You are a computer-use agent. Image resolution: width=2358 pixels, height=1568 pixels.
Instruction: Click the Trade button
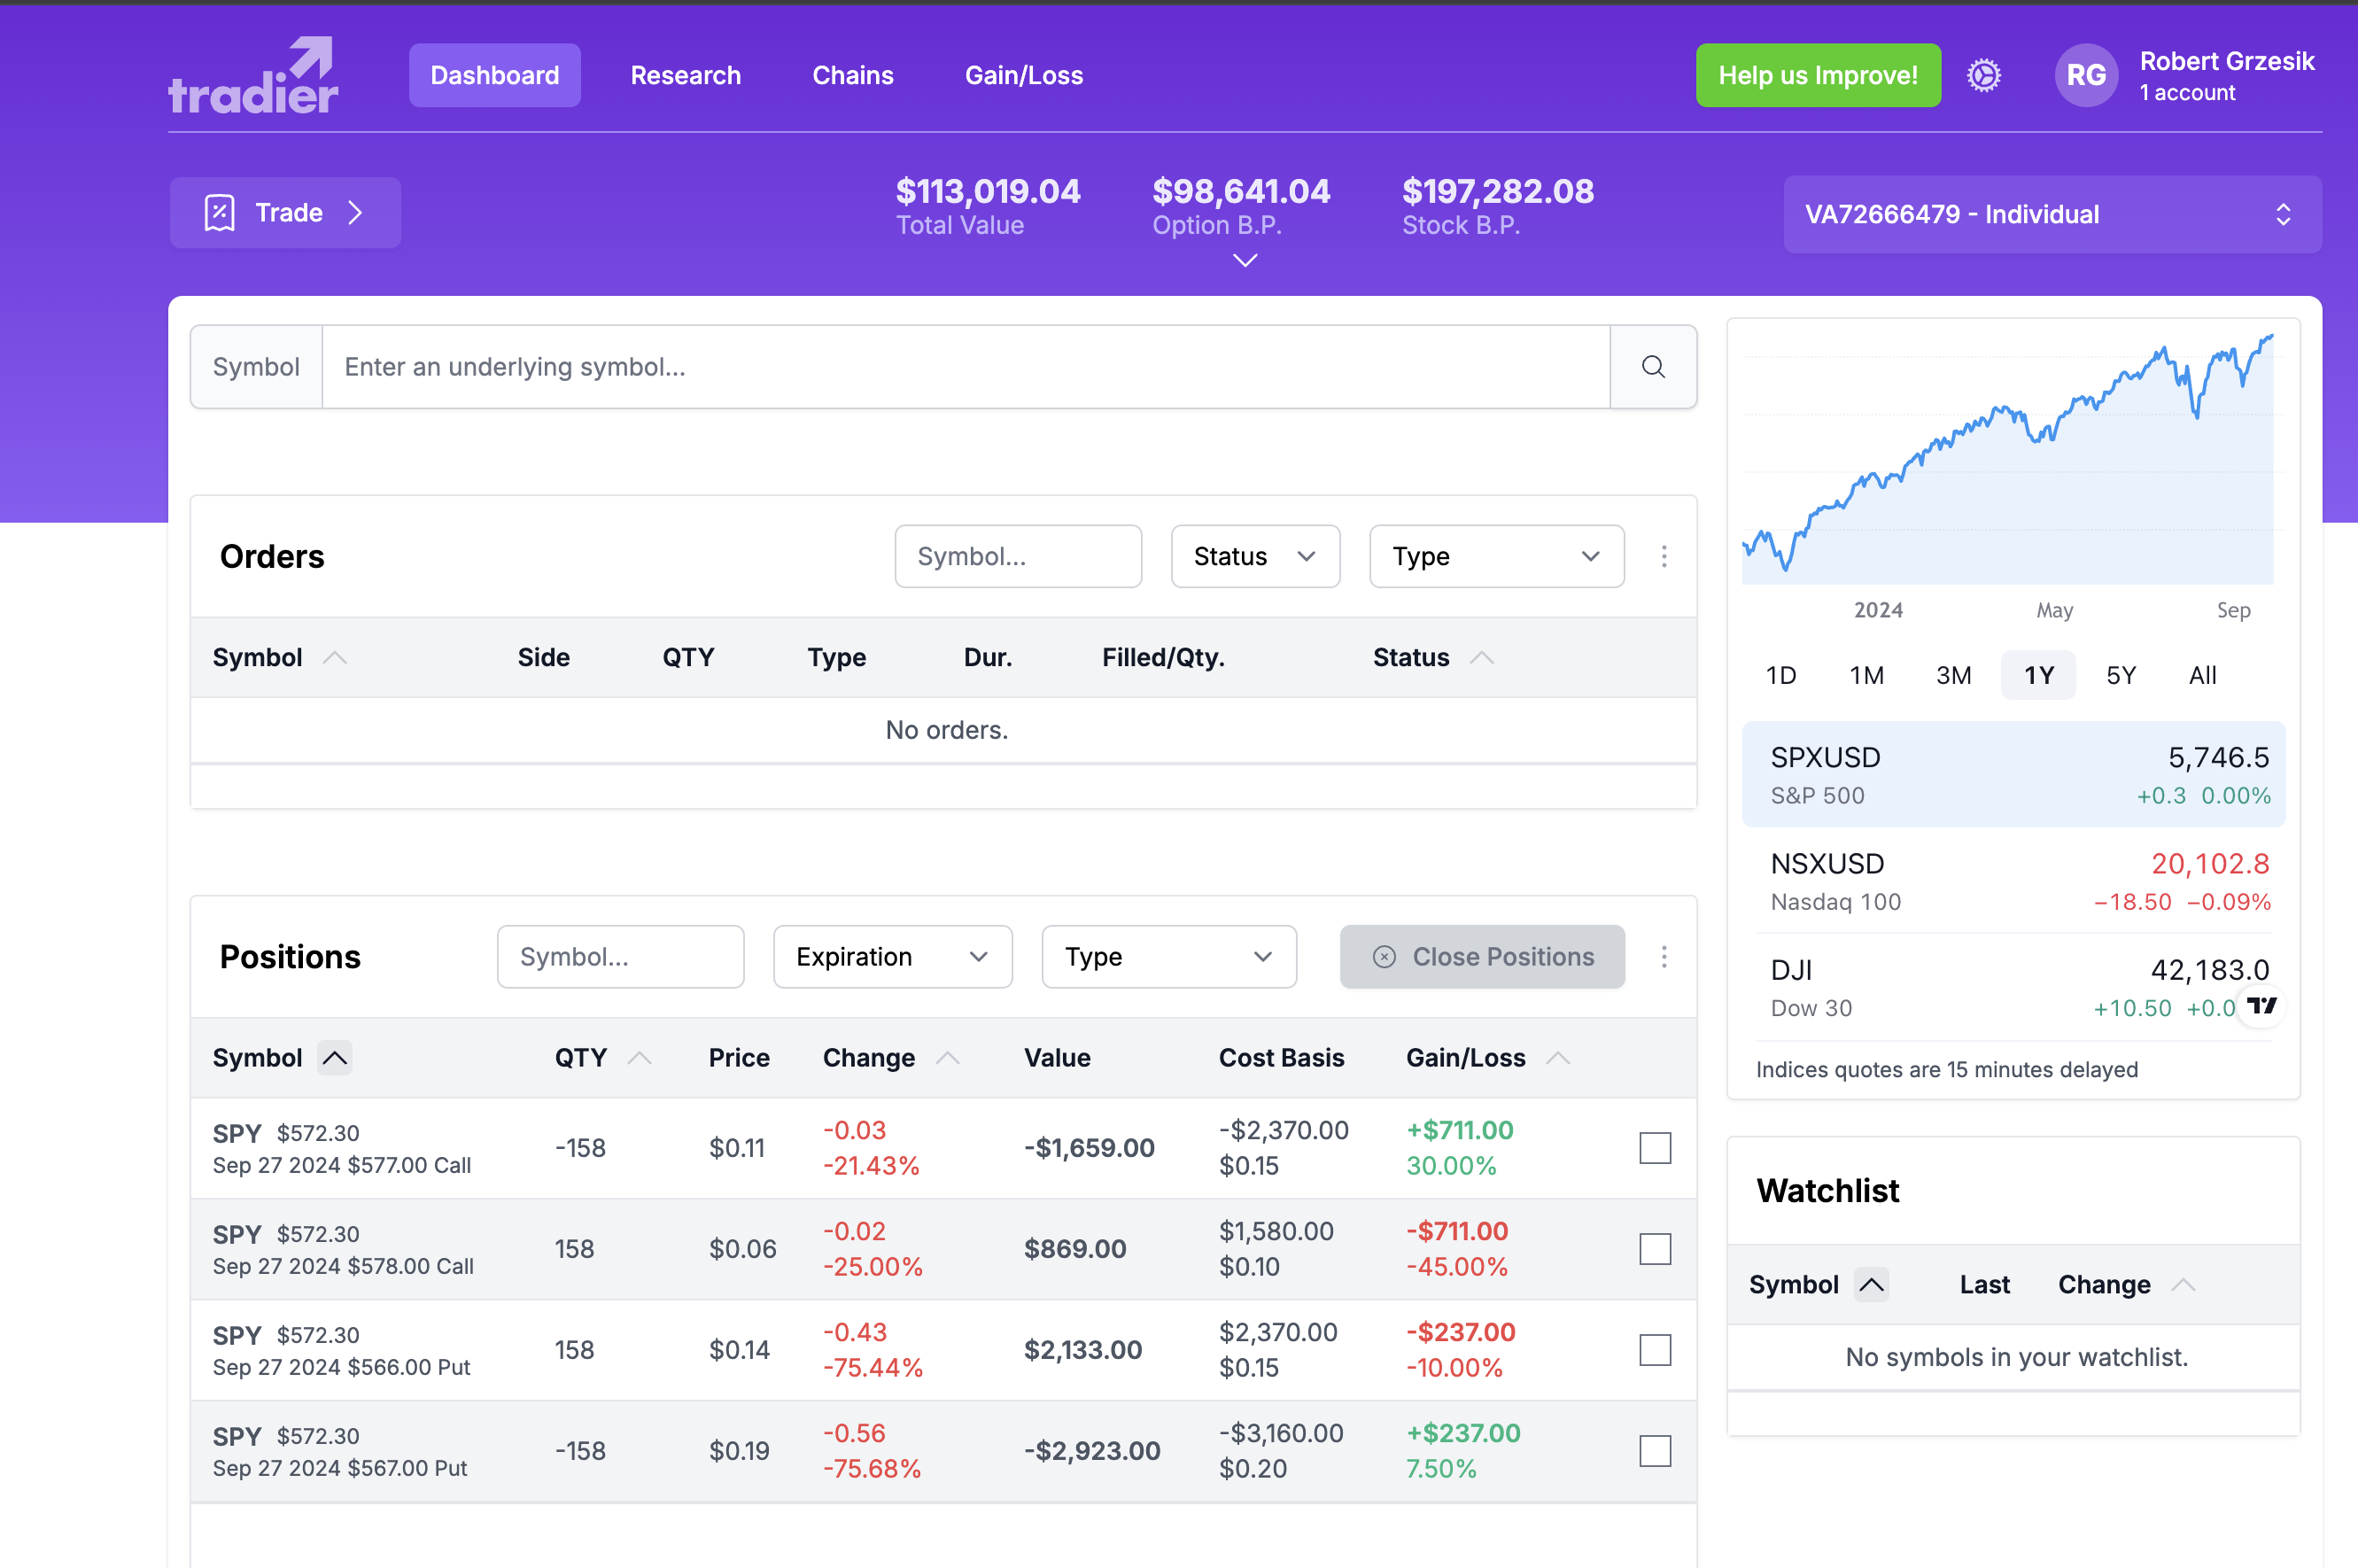pos(285,213)
